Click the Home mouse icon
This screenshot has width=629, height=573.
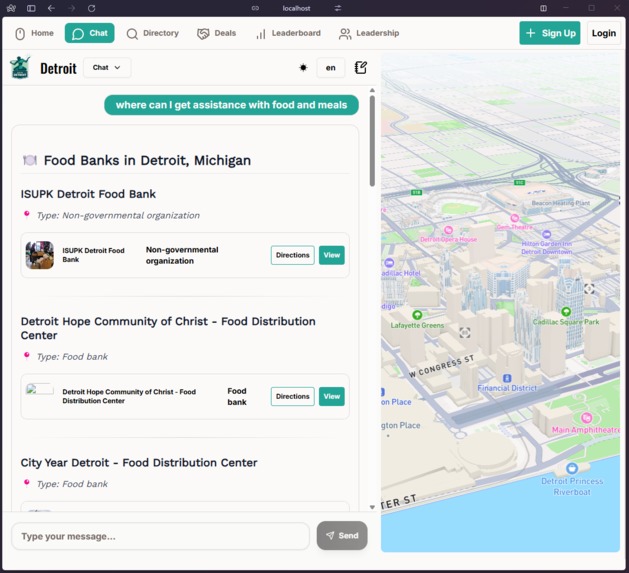pos(20,34)
